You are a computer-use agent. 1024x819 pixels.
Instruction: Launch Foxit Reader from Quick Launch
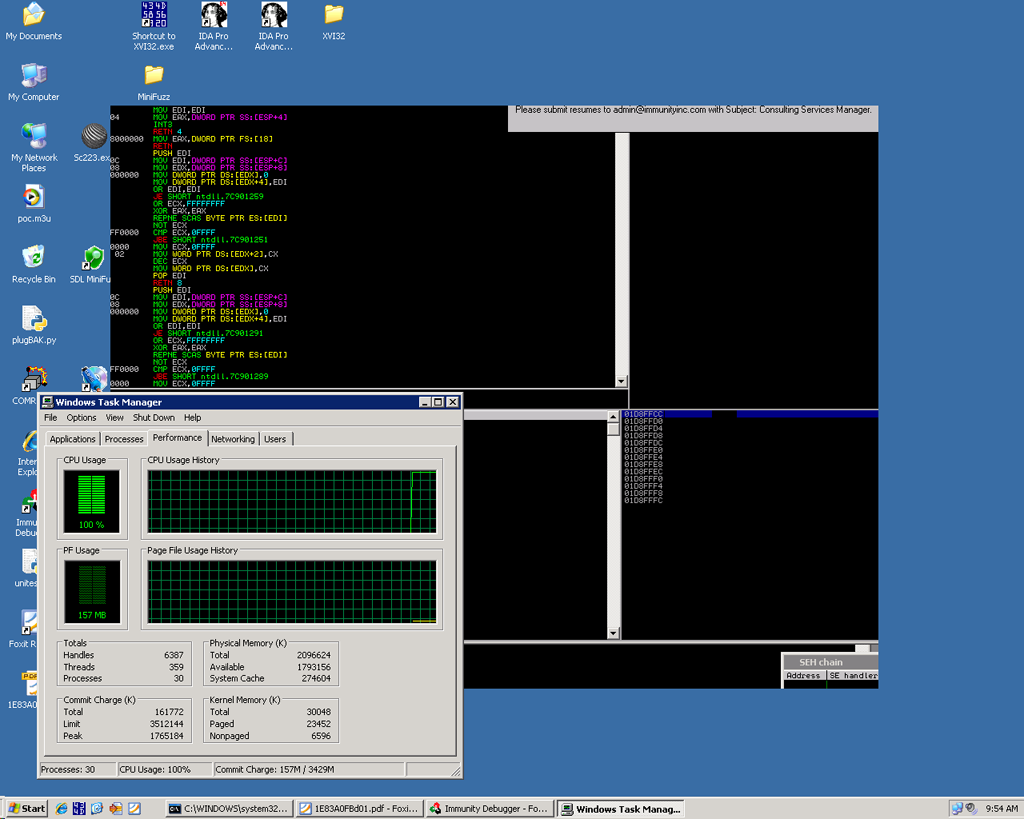pos(134,809)
